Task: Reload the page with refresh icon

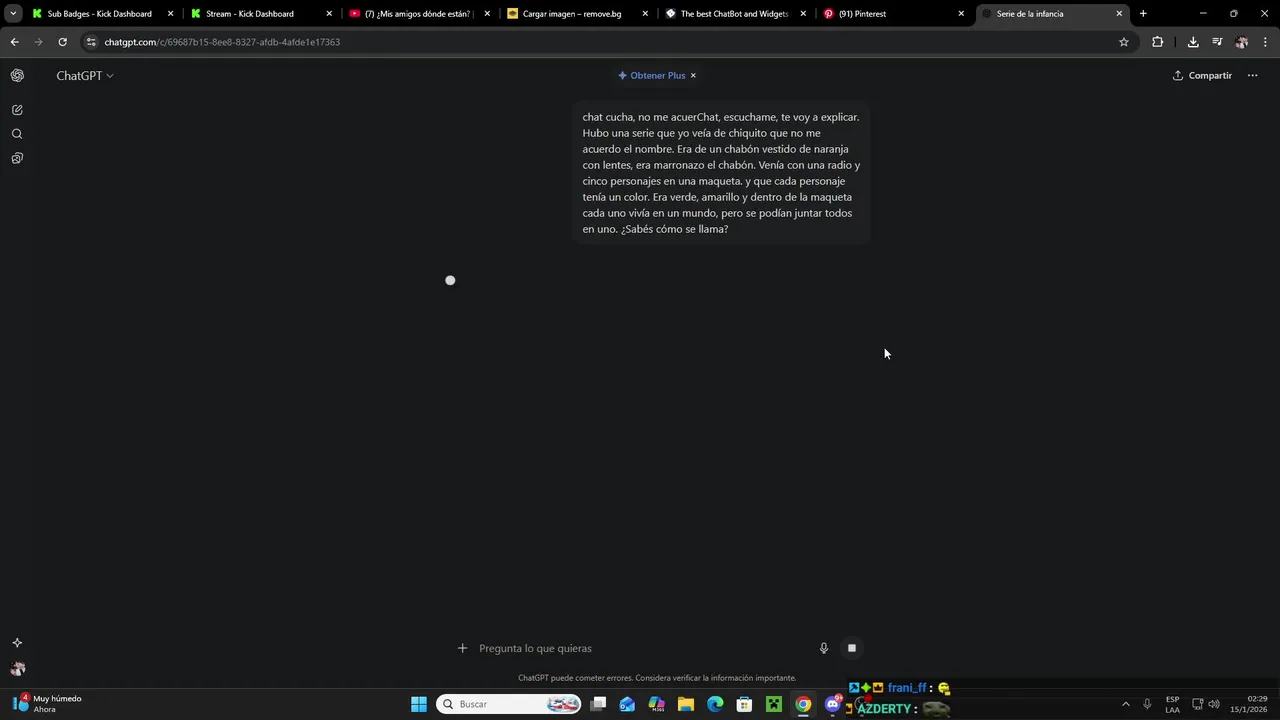Action: click(62, 42)
